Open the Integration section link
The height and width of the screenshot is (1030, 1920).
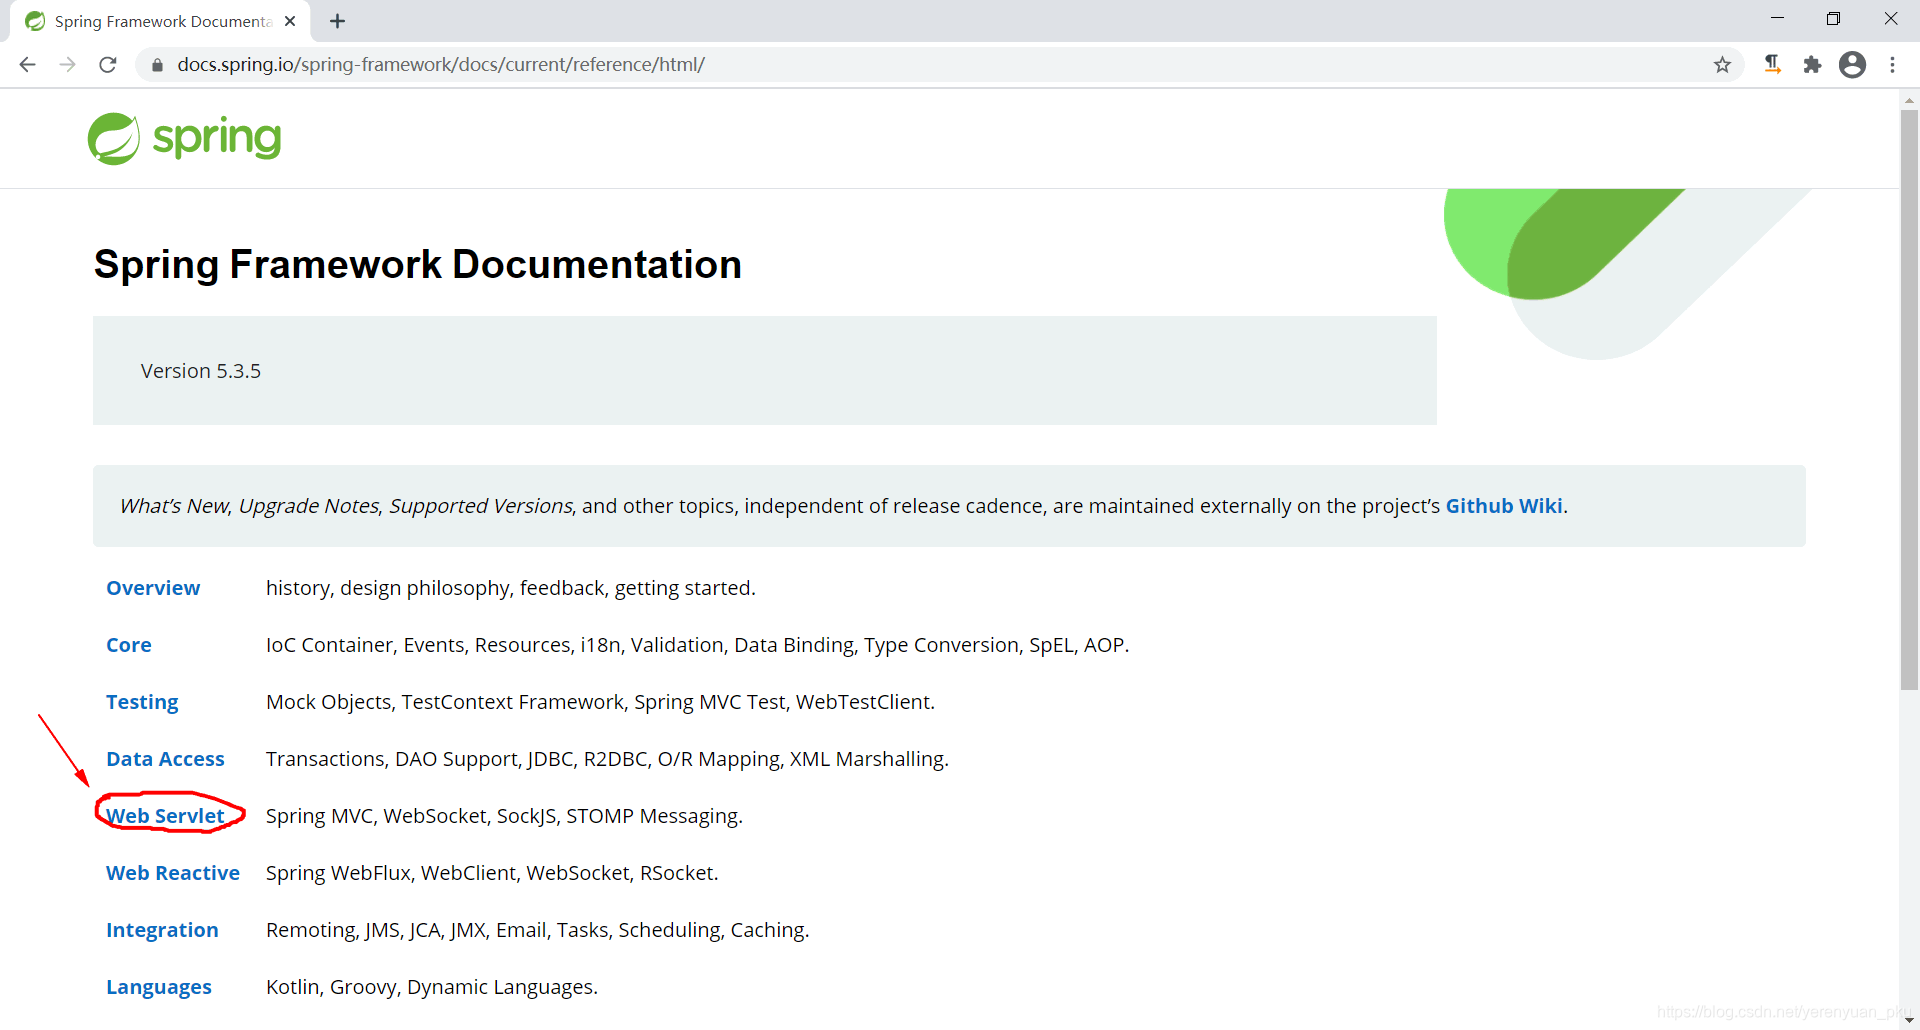162,930
